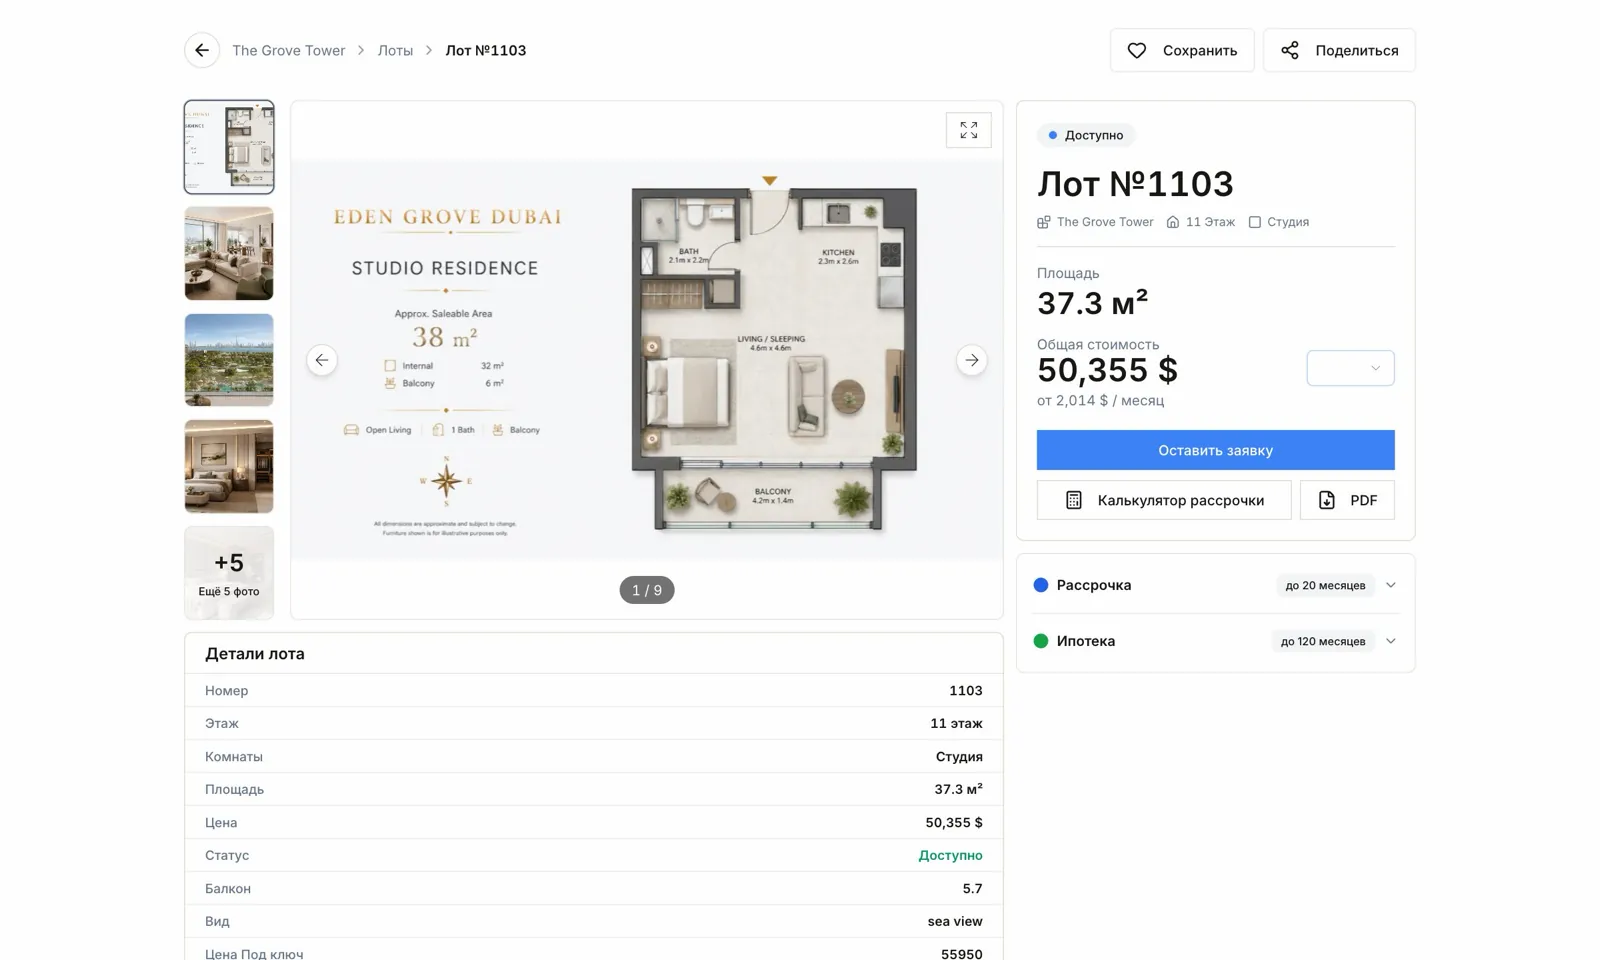Share the lot via Поделиться button
The image size is (1600, 960).
(x=1339, y=50)
